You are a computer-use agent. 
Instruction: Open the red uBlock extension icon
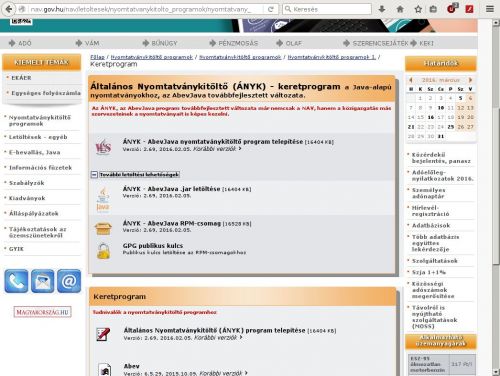tap(452, 8)
